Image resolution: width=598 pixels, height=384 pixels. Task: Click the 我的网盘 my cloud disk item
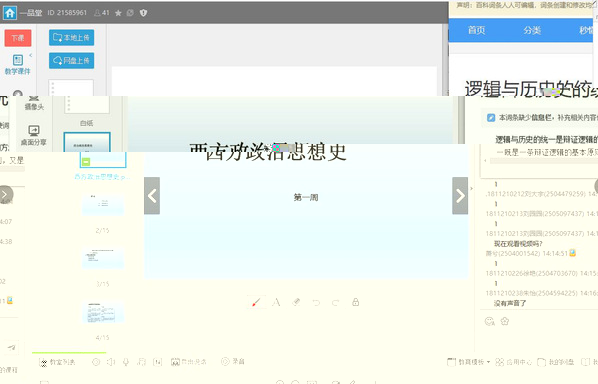(x=555, y=362)
